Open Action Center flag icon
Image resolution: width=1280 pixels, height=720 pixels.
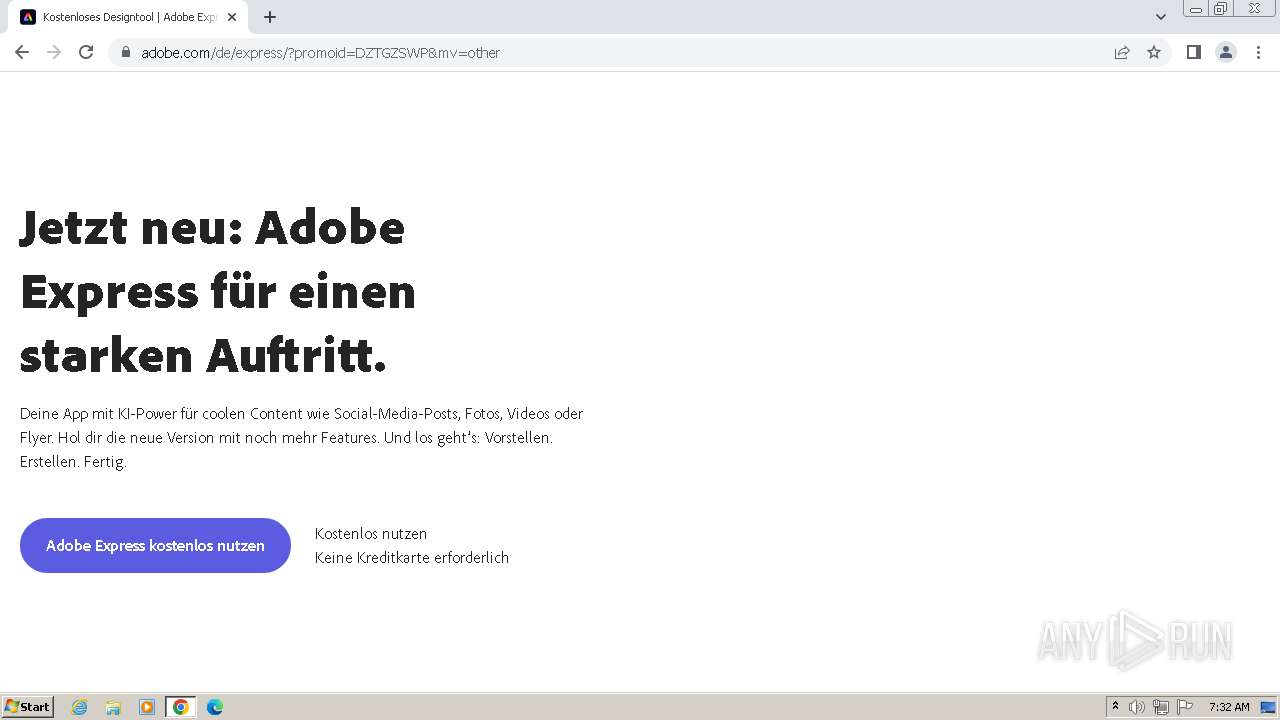point(1185,707)
